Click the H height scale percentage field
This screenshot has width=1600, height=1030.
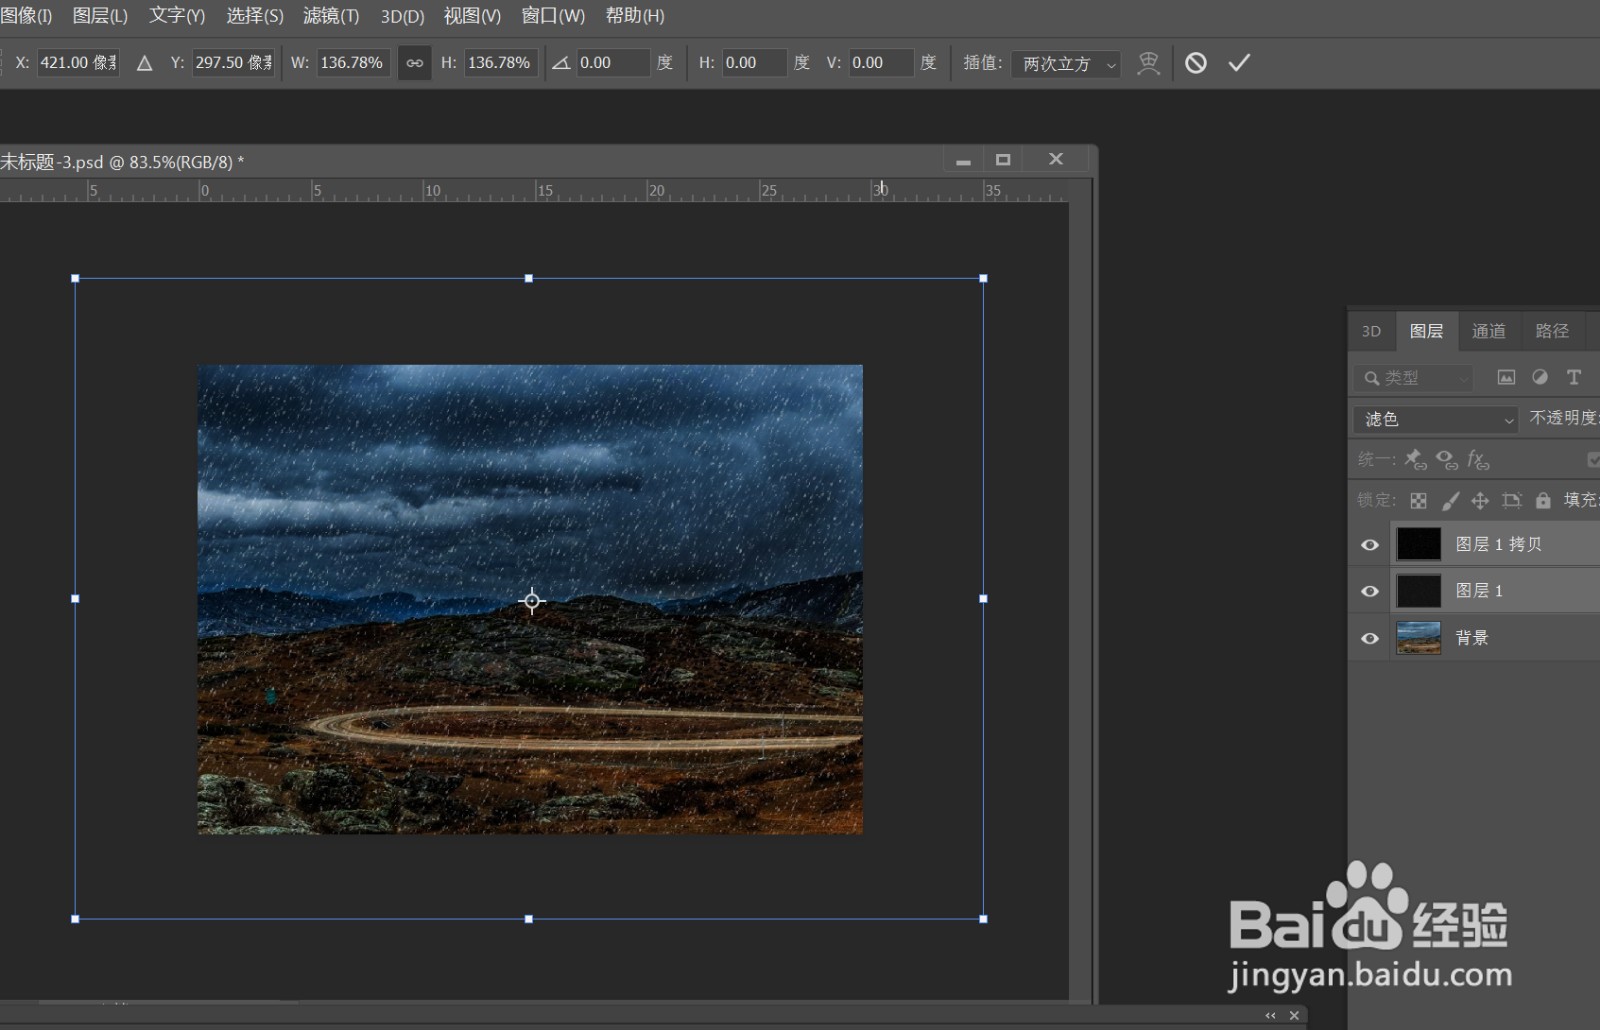point(501,63)
